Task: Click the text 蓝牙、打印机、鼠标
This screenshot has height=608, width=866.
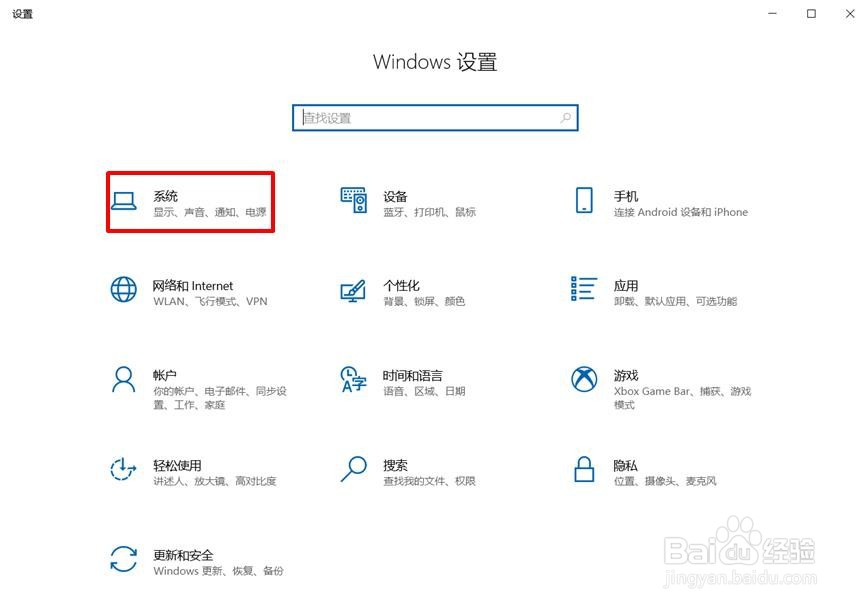Action: pos(429,212)
